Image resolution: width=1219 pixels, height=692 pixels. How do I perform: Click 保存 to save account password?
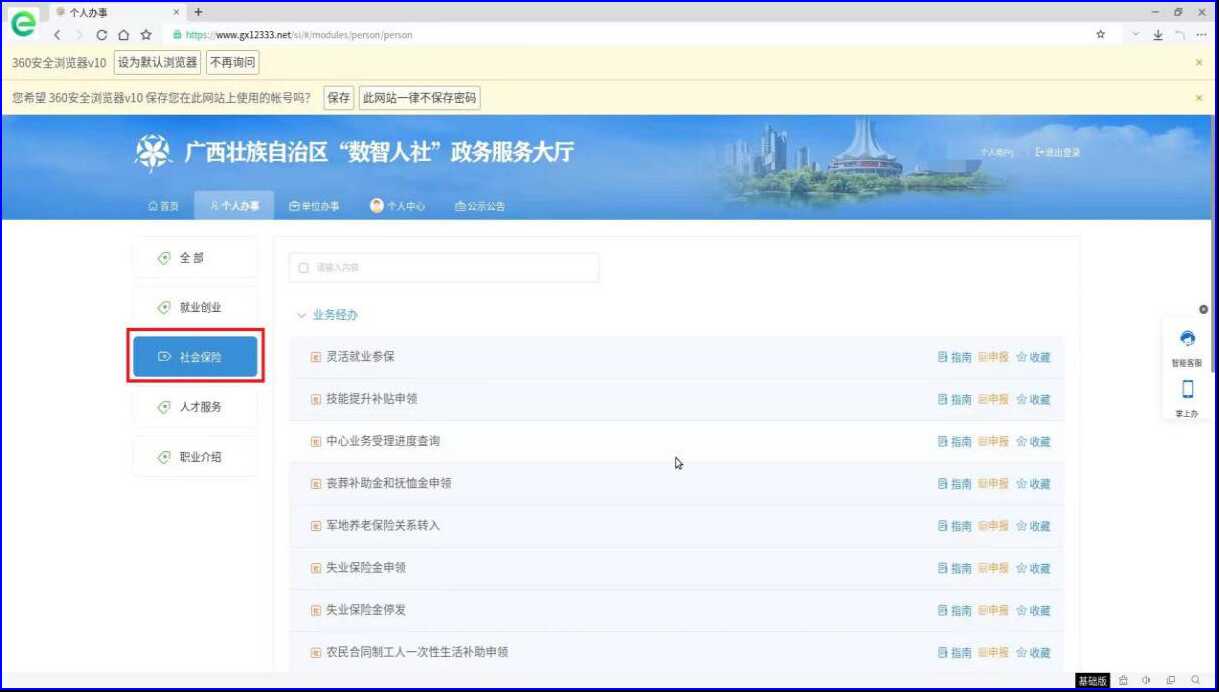click(x=339, y=98)
